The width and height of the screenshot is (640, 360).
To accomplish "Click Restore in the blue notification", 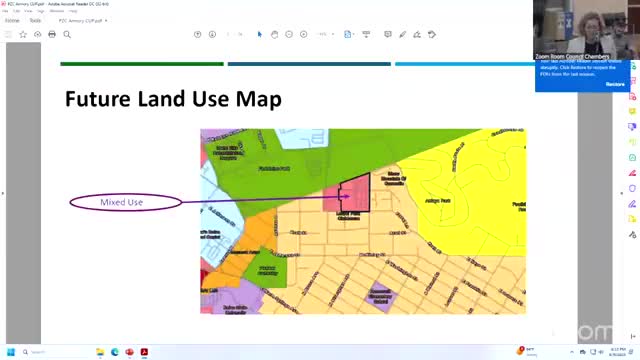I will (x=615, y=84).
